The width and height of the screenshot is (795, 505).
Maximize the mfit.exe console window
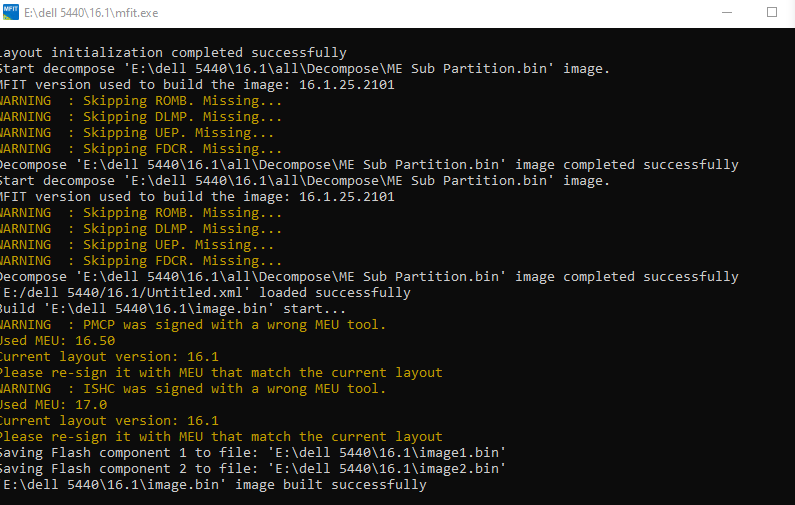771,12
